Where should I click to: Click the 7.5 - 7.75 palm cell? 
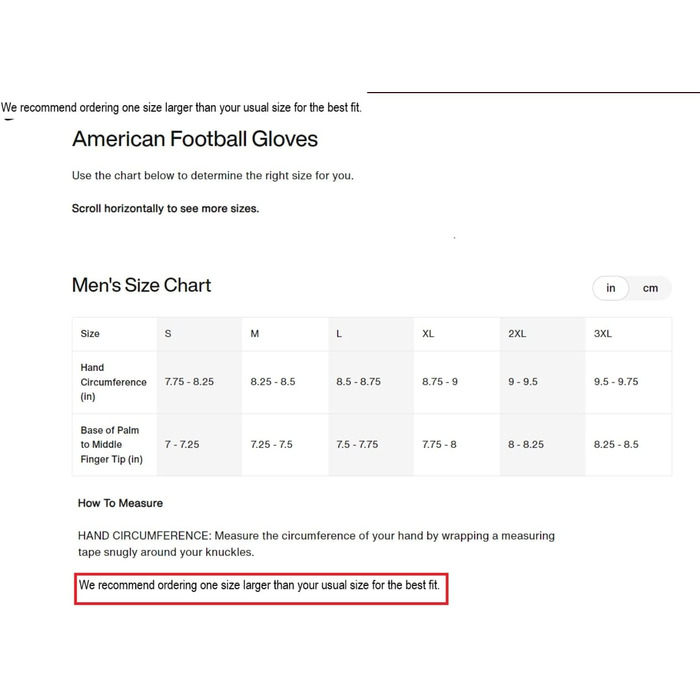(x=357, y=445)
